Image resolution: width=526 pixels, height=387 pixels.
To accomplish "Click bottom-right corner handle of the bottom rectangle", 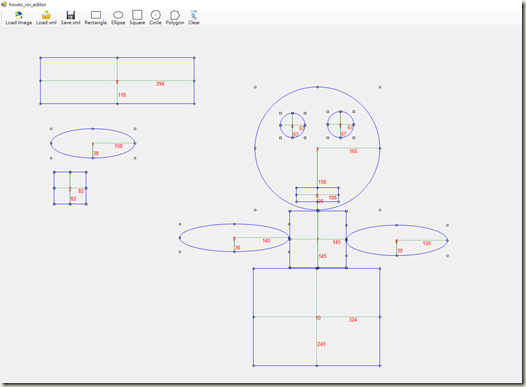I will click(380, 366).
